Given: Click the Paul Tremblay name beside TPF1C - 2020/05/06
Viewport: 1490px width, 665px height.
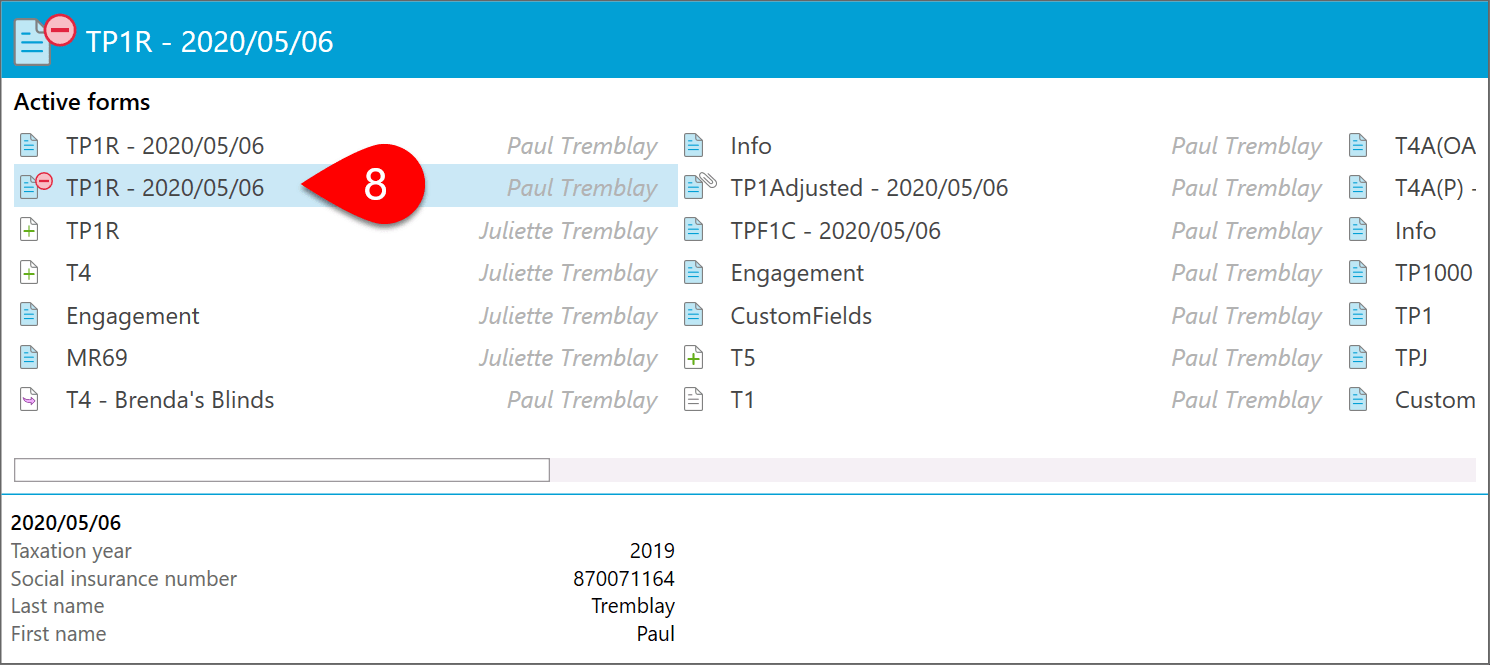Looking at the screenshot, I should [1247, 230].
